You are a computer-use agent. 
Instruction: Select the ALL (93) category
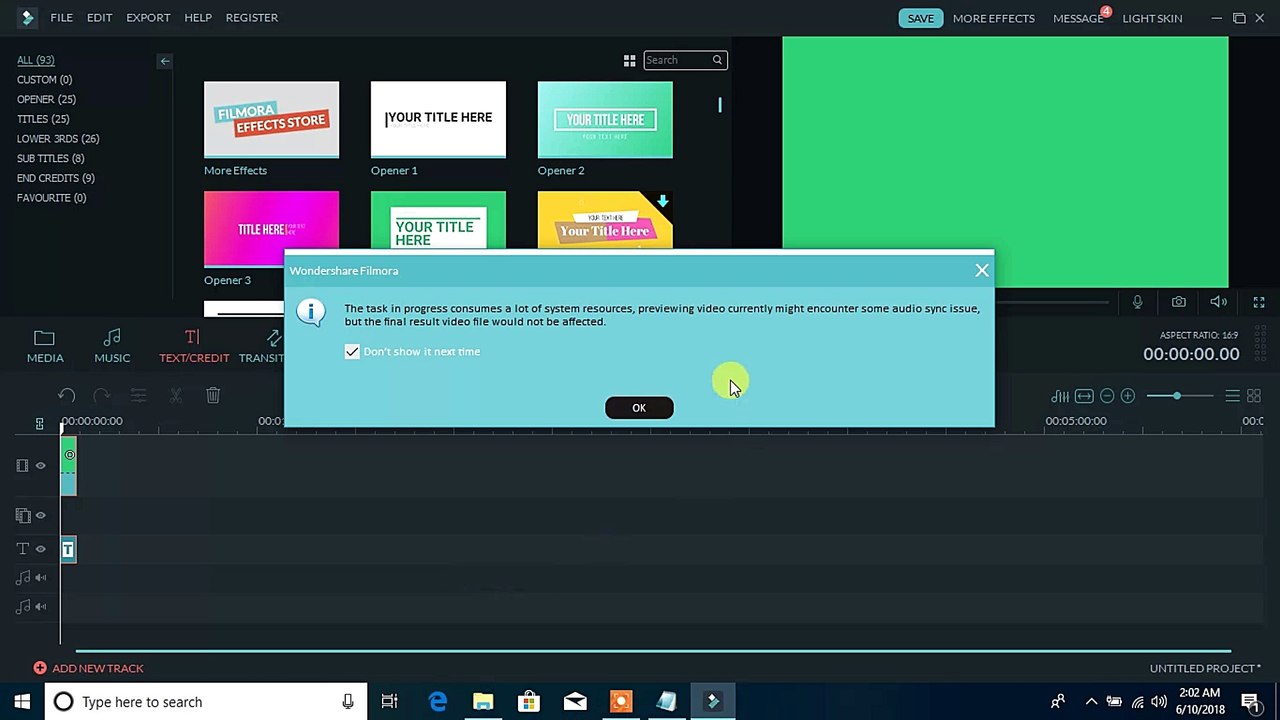tap(36, 60)
